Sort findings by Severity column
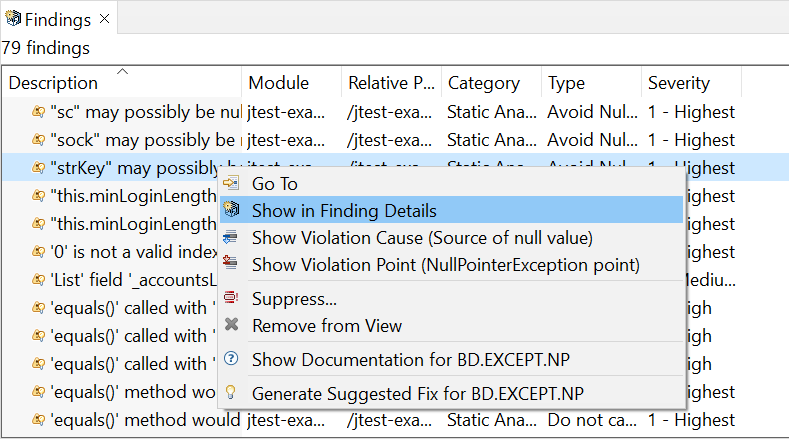The height and width of the screenshot is (439, 789). tap(679, 83)
